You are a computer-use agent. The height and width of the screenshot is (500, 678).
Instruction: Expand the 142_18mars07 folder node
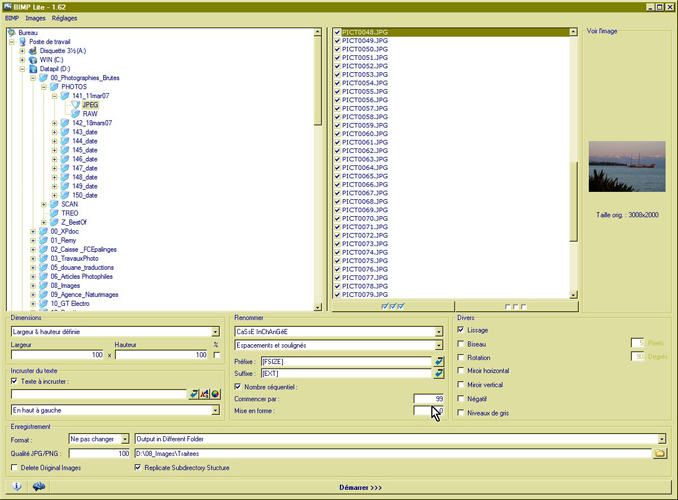coord(54,123)
